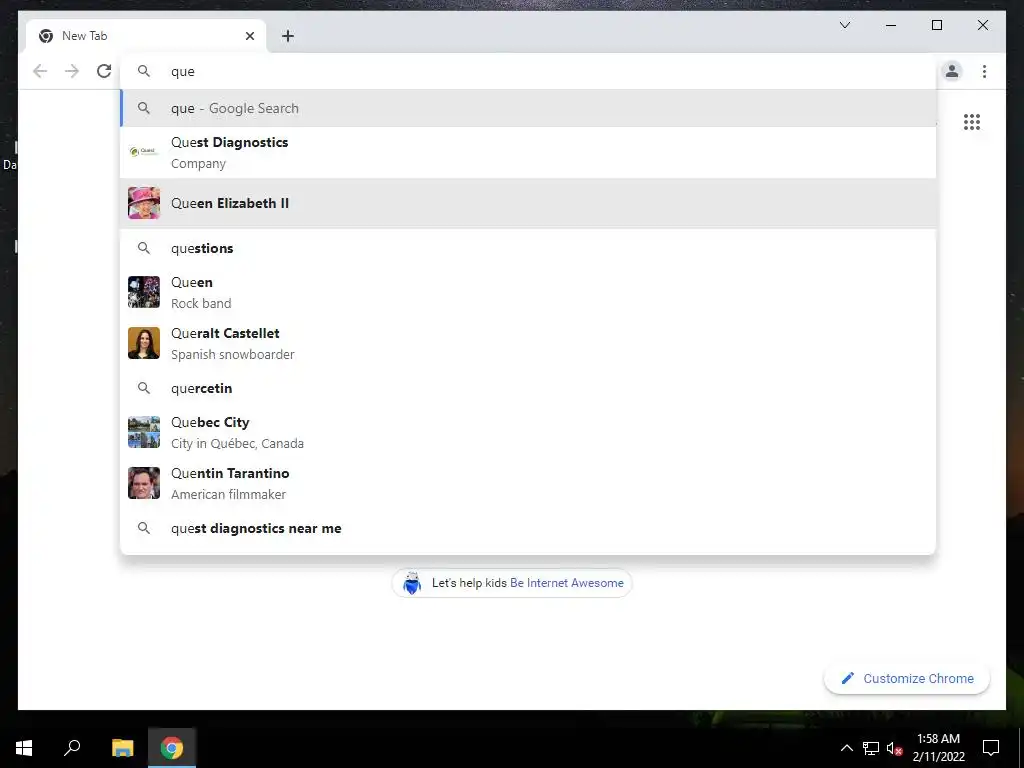Open Windows taskbar search
Screen dimensions: 1024x768
[72, 747]
